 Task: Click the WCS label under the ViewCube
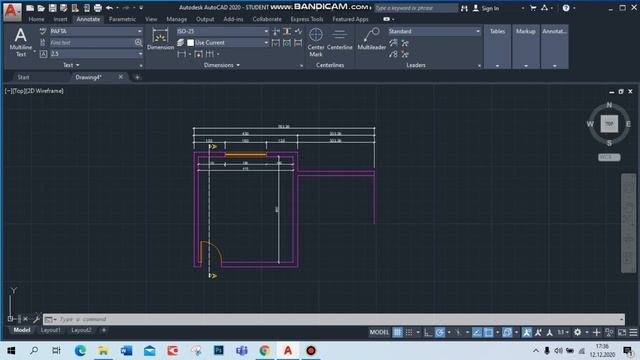609,157
